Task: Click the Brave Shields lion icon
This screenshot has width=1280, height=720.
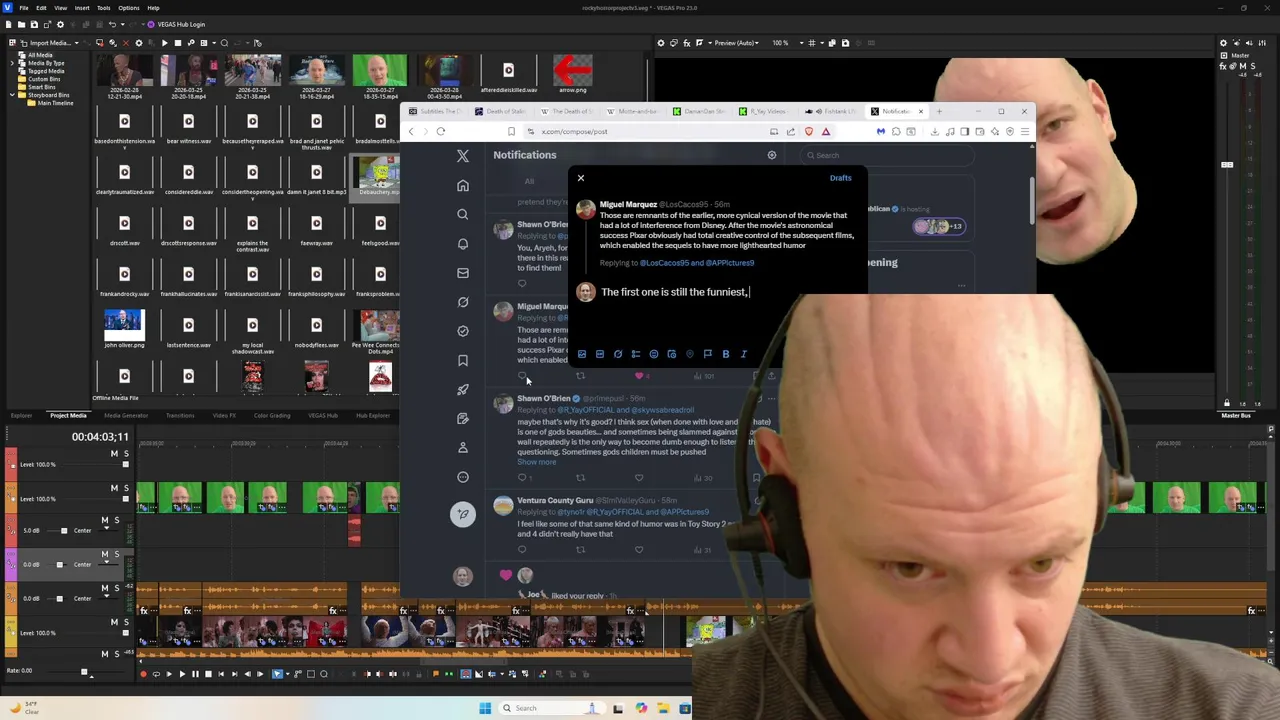Action: click(809, 131)
